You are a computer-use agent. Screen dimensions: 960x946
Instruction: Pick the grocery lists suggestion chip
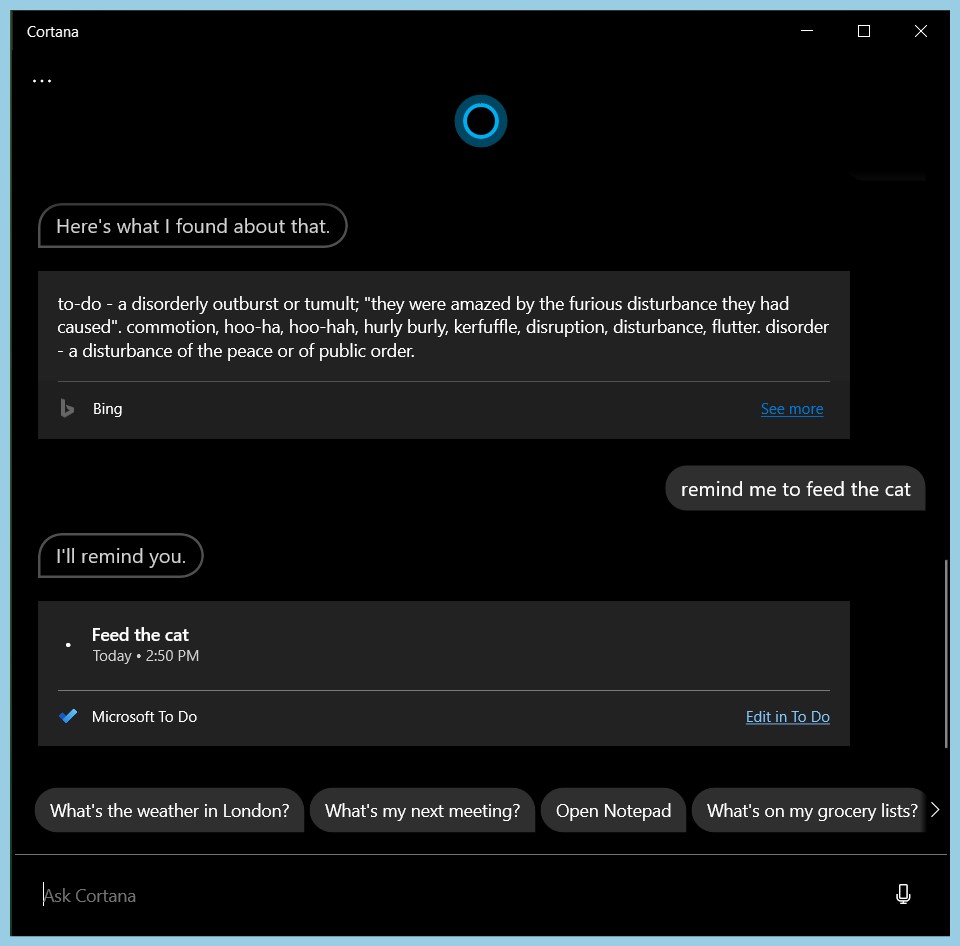[809, 810]
